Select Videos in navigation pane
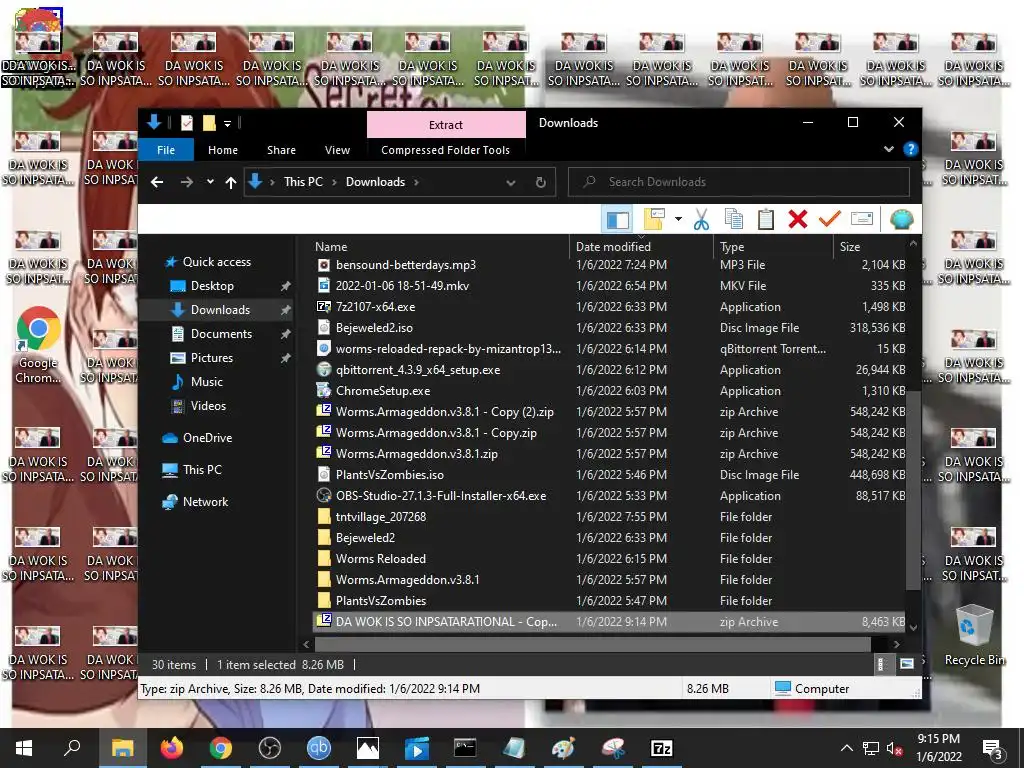1024x768 pixels. [208, 406]
